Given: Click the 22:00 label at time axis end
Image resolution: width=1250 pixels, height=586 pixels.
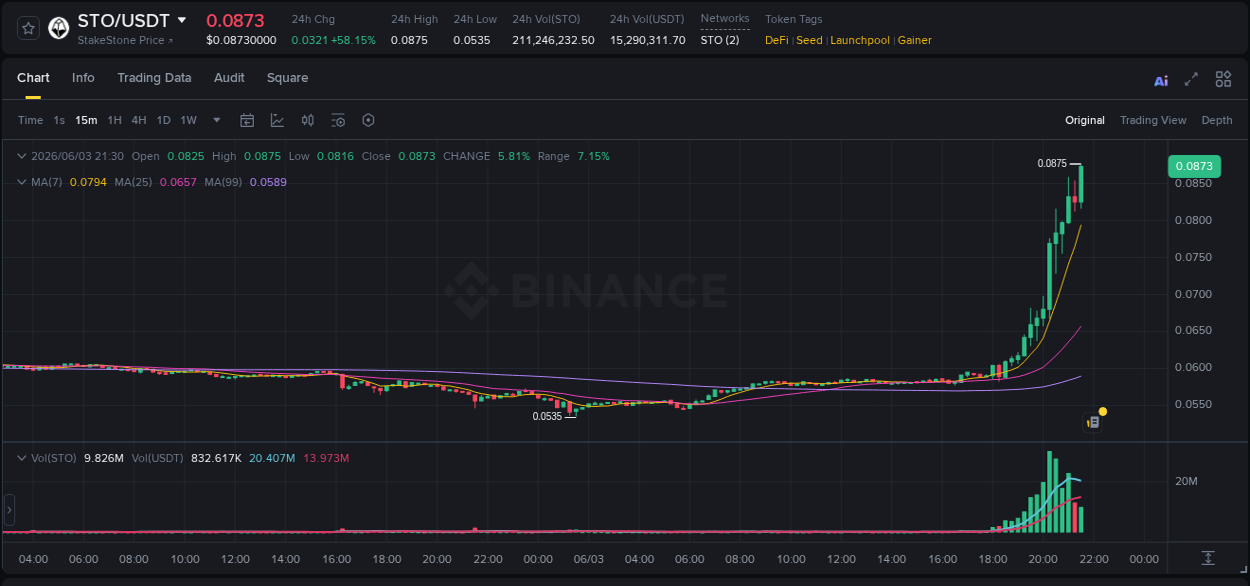Looking at the screenshot, I should coord(1094,559).
